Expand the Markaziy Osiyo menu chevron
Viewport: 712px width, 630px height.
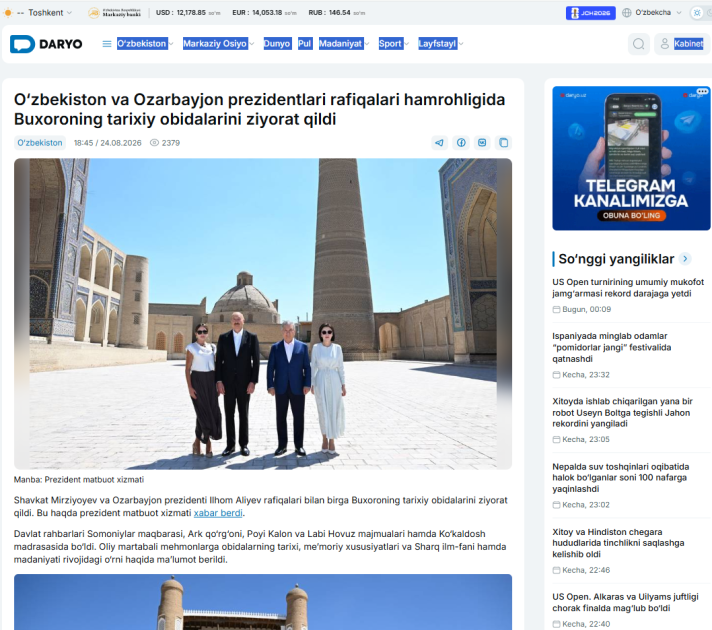pyautogui.click(x=252, y=44)
